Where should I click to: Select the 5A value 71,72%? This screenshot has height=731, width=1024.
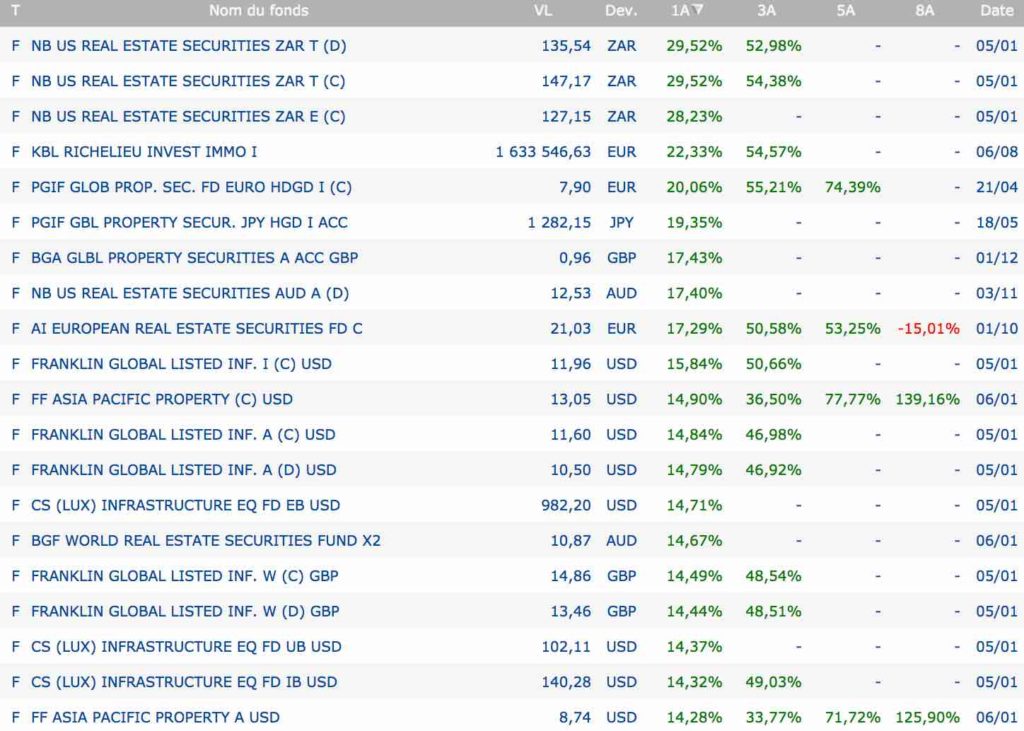tap(853, 717)
